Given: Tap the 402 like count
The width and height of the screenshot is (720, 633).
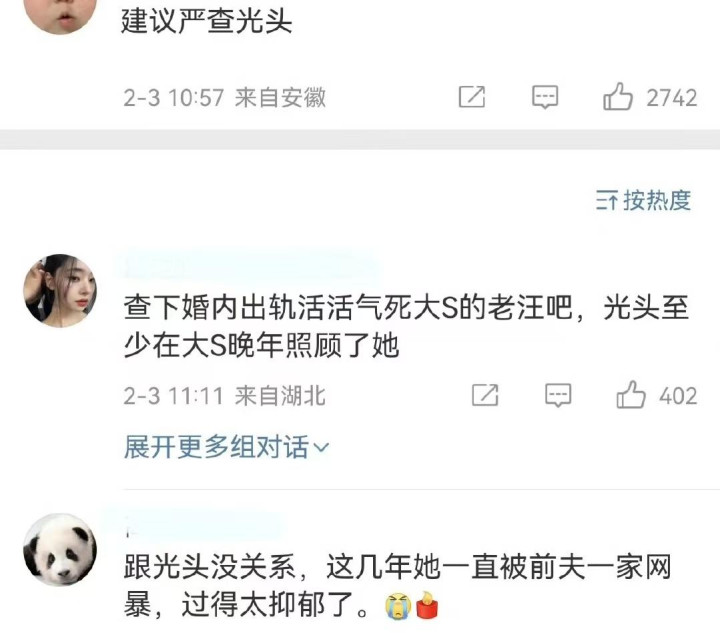Looking at the screenshot, I should (678, 396).
